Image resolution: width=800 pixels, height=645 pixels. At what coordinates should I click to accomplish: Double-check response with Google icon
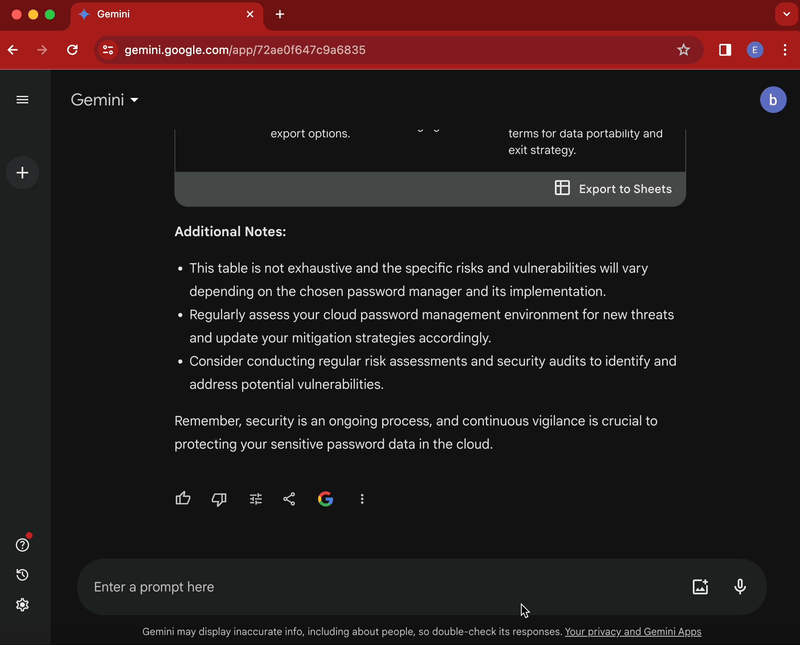coord(326,499)
